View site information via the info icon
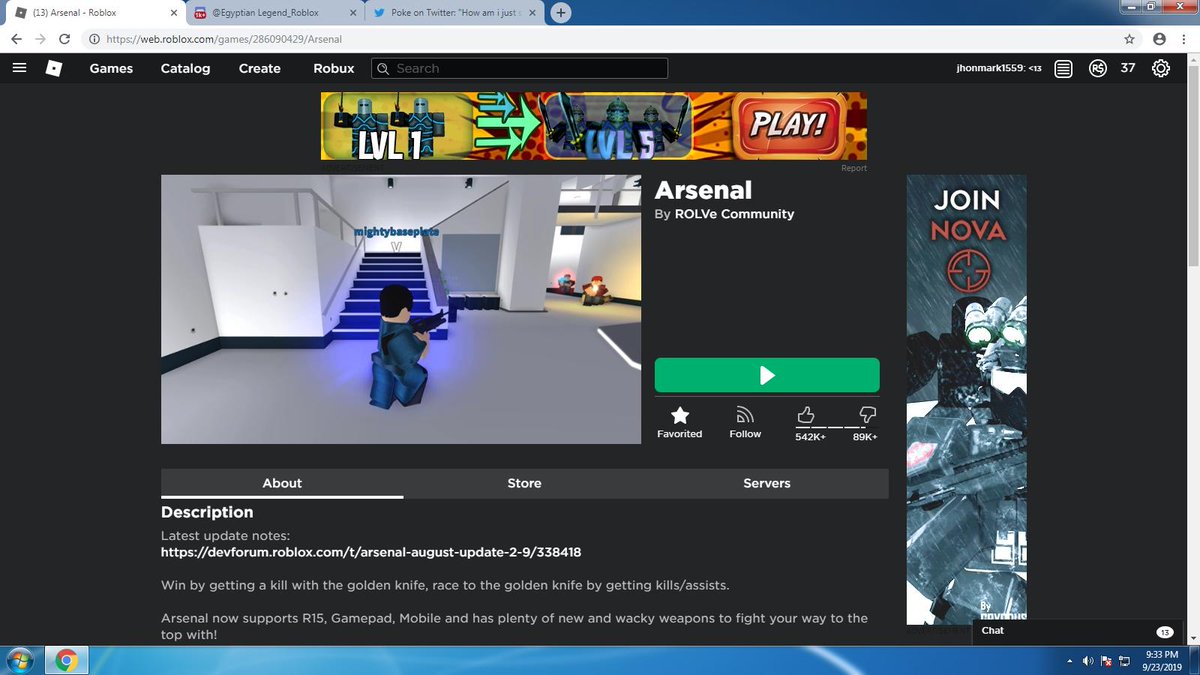 point(94,39)
